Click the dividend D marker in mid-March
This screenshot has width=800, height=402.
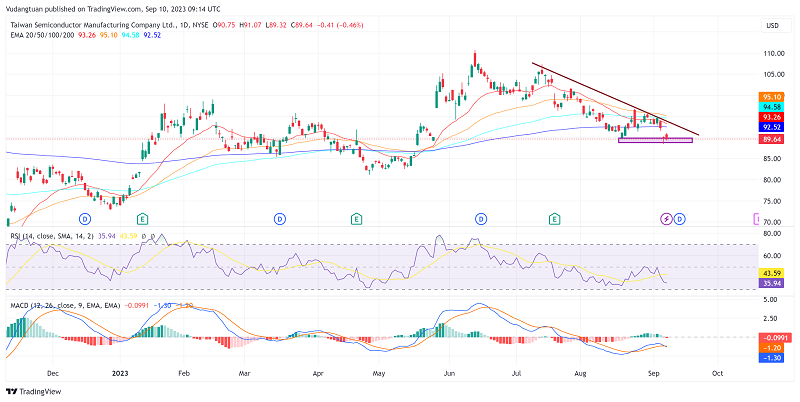pos(279,218)
